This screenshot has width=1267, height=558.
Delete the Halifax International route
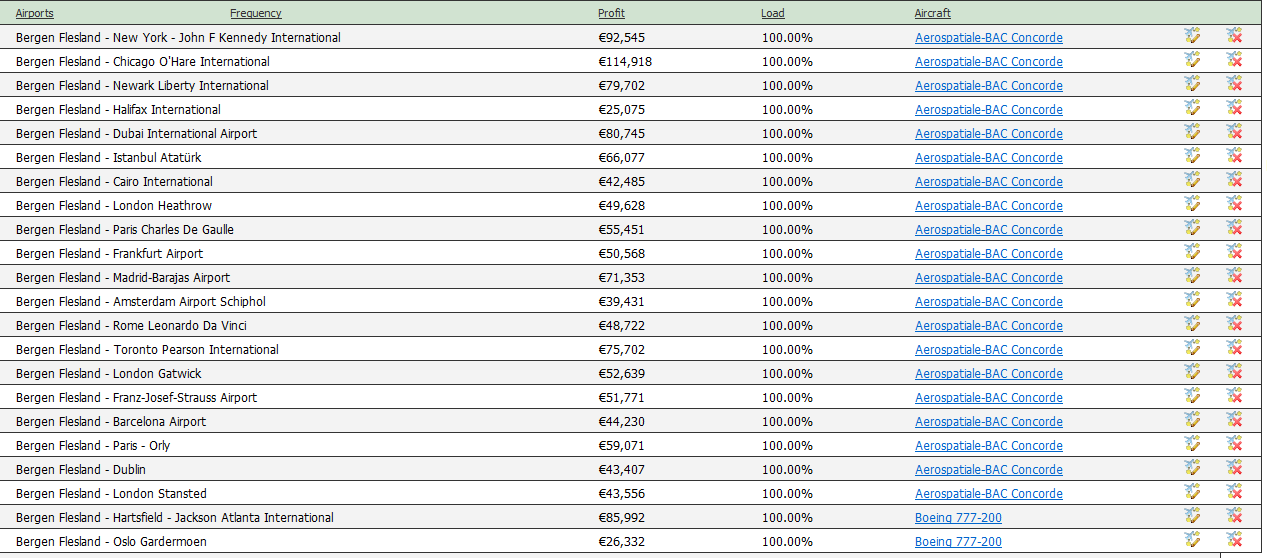1235,108
